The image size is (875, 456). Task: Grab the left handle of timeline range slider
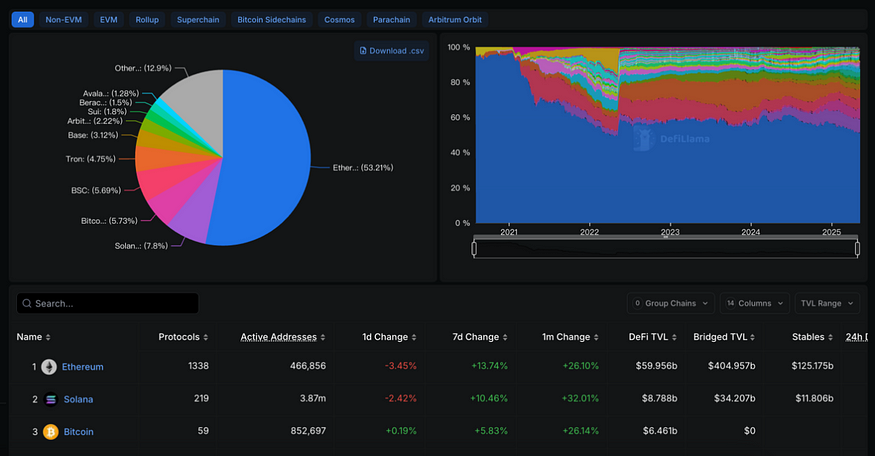(x=476, y=249)
